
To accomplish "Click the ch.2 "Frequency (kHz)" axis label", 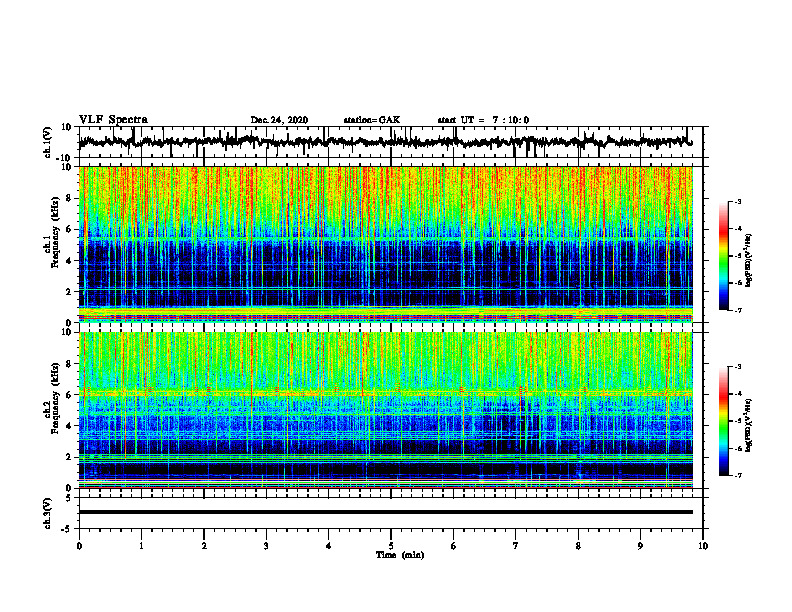I will pos(55,398).
